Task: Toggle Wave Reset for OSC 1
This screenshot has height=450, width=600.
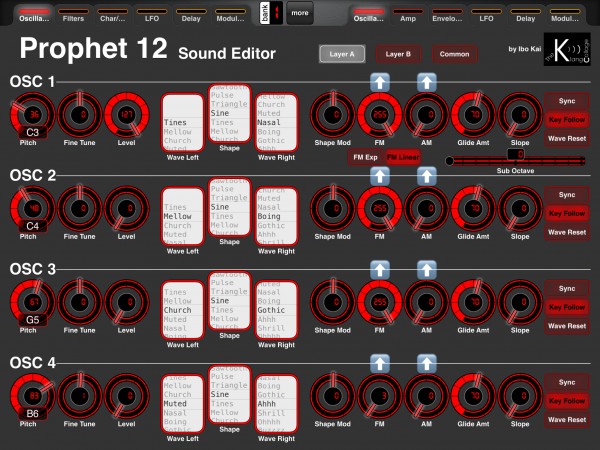Action: 567,139
